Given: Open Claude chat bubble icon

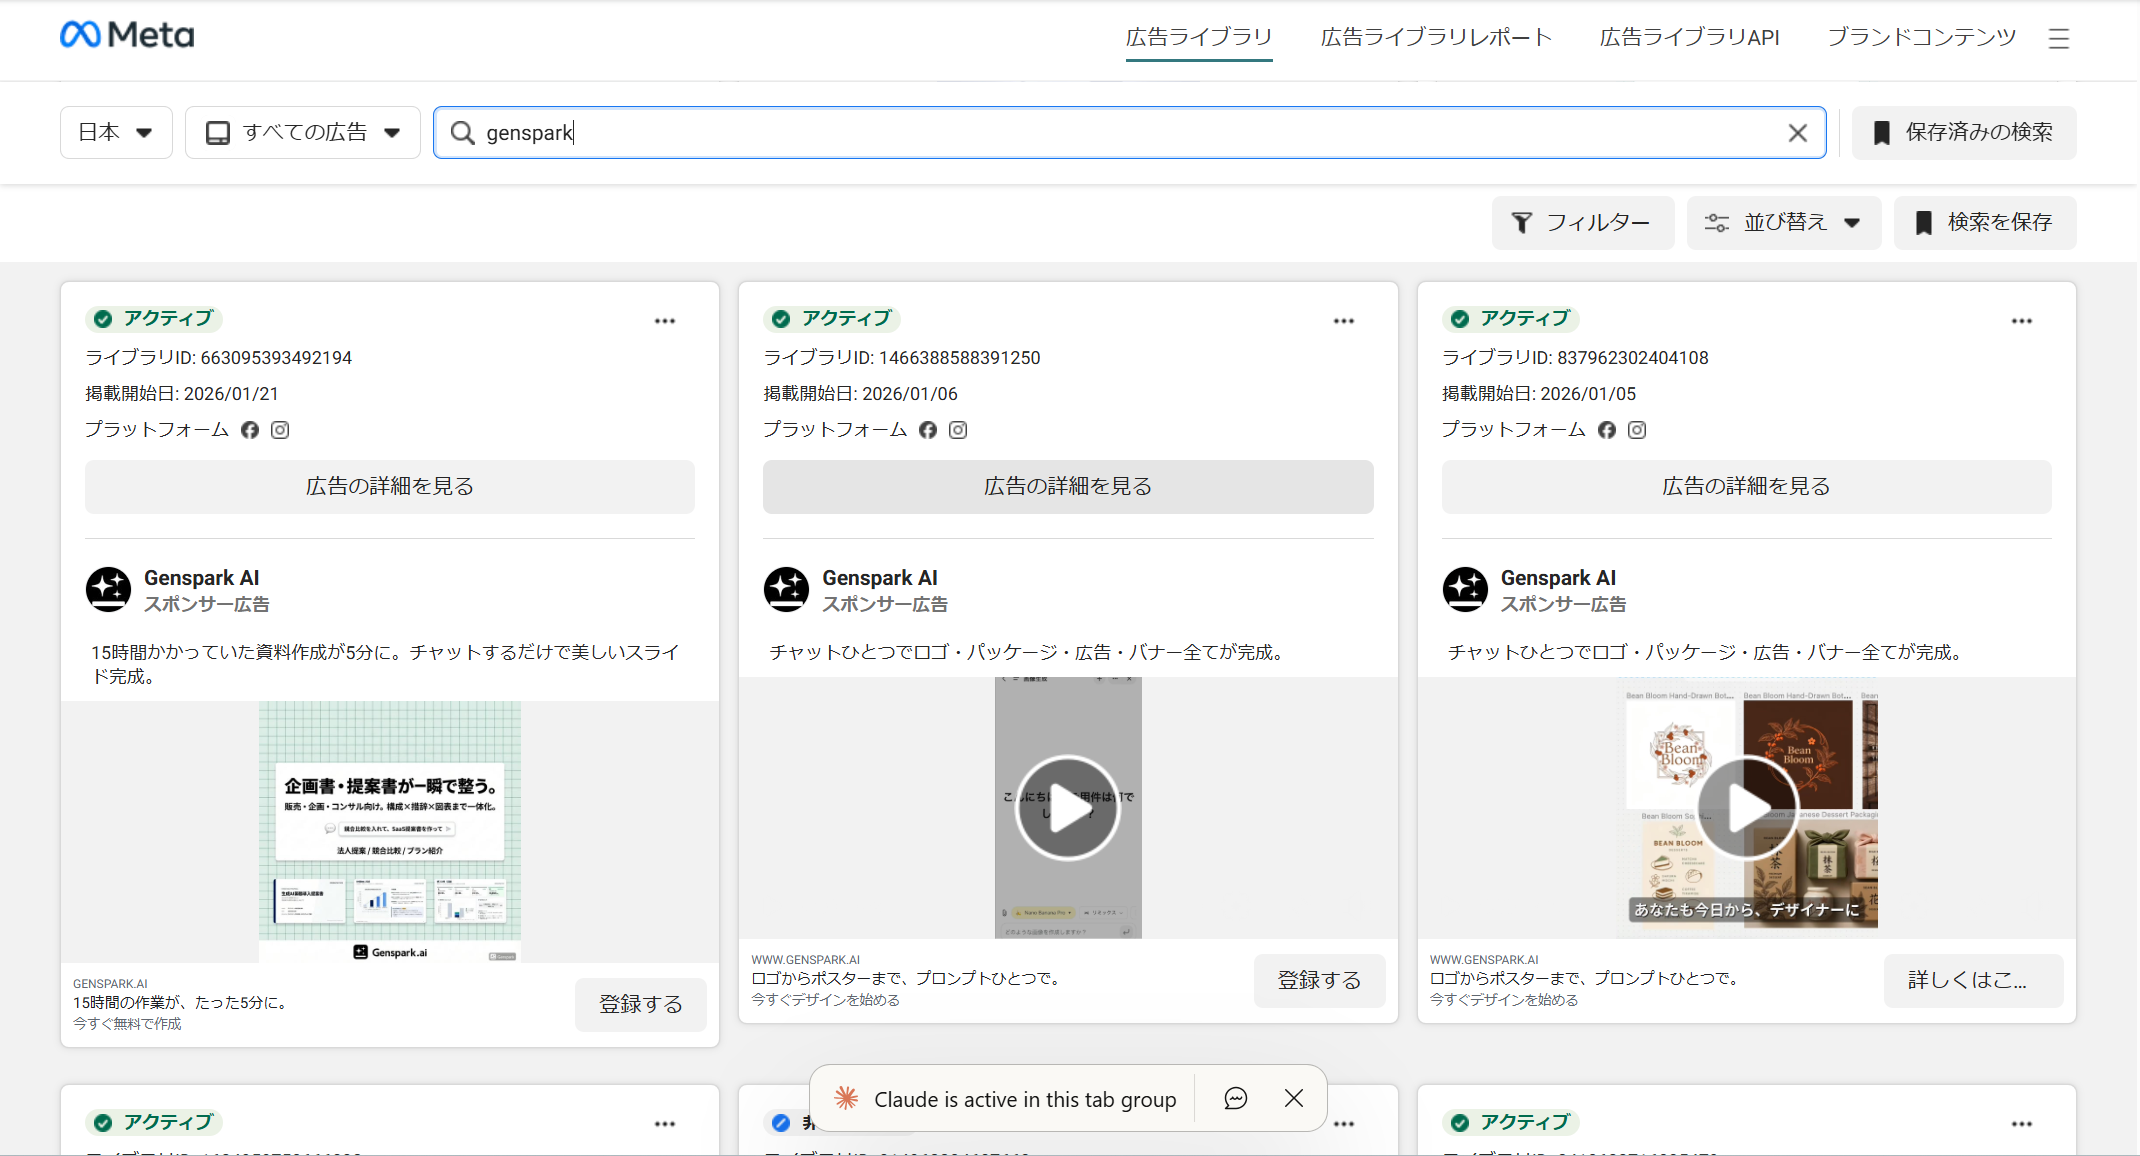Looking at the screenshot, I should tap(1236, 1099).
